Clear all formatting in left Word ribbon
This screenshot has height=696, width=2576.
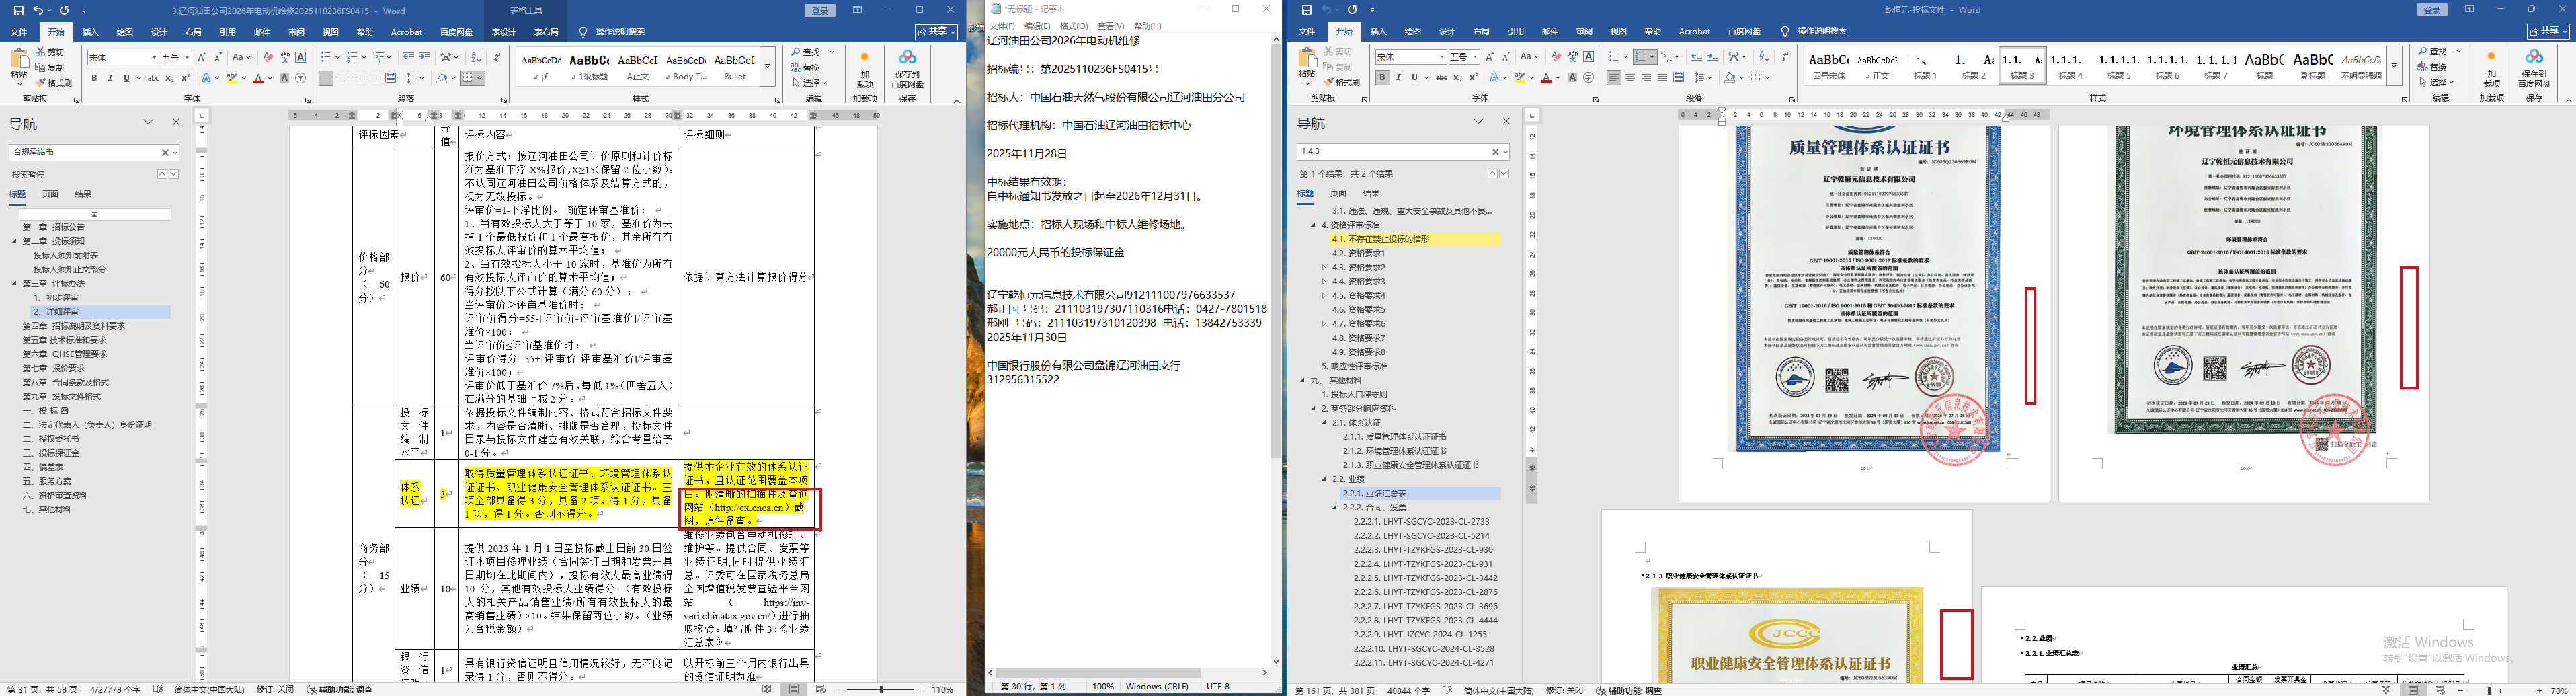point(268,57)
